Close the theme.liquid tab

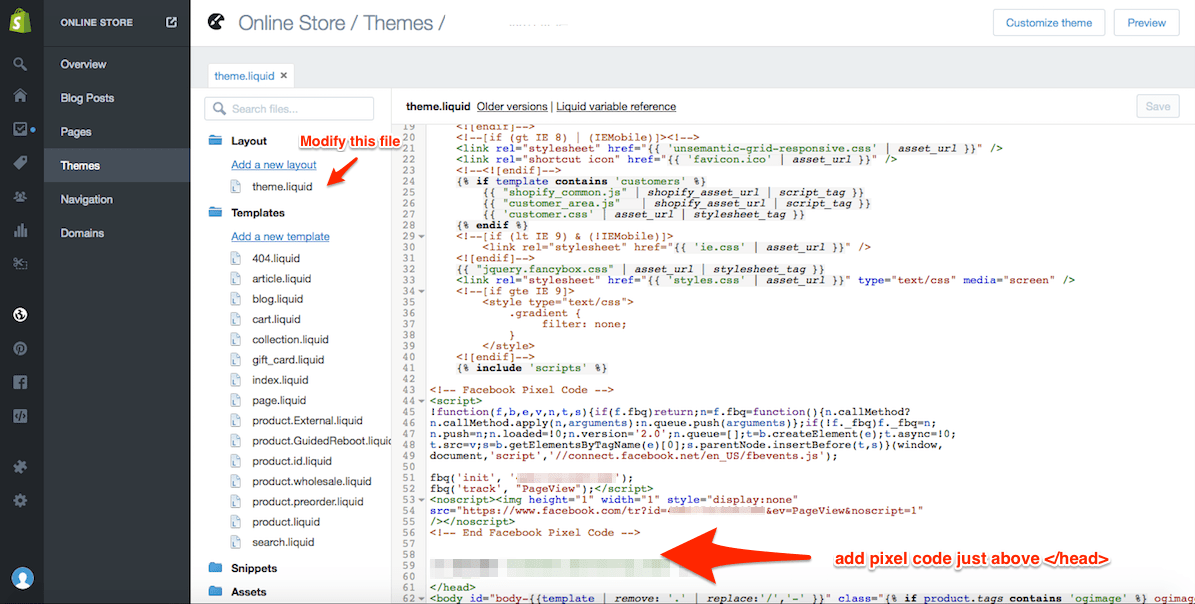(284, 75)
